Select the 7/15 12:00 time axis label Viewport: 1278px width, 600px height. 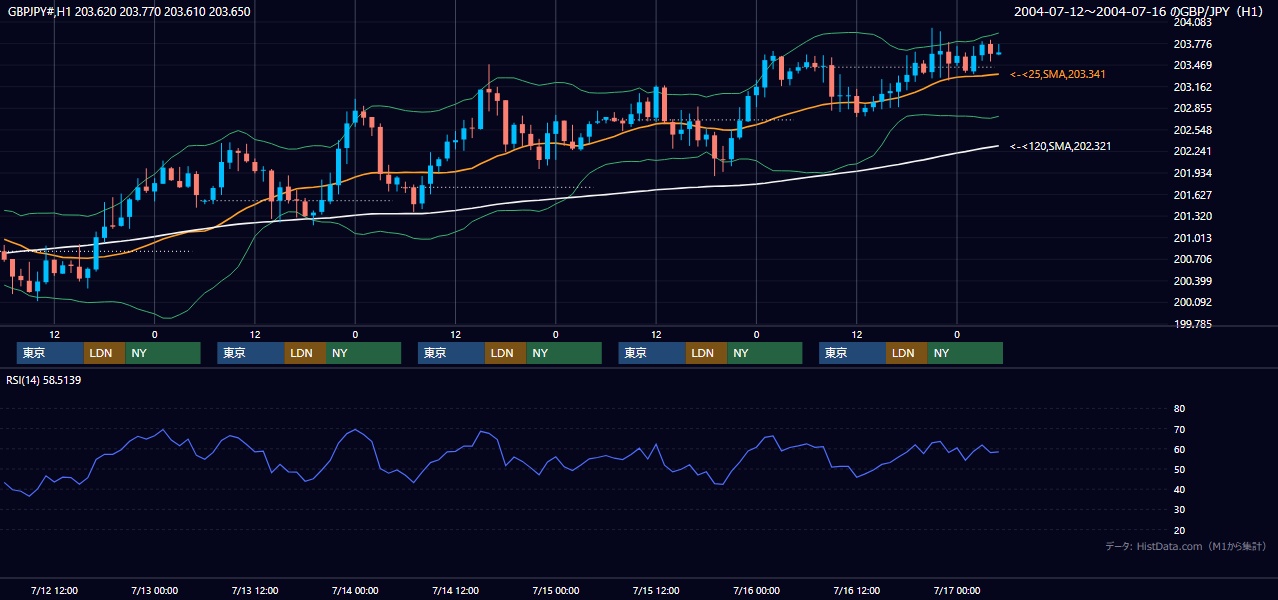[656, 590]
